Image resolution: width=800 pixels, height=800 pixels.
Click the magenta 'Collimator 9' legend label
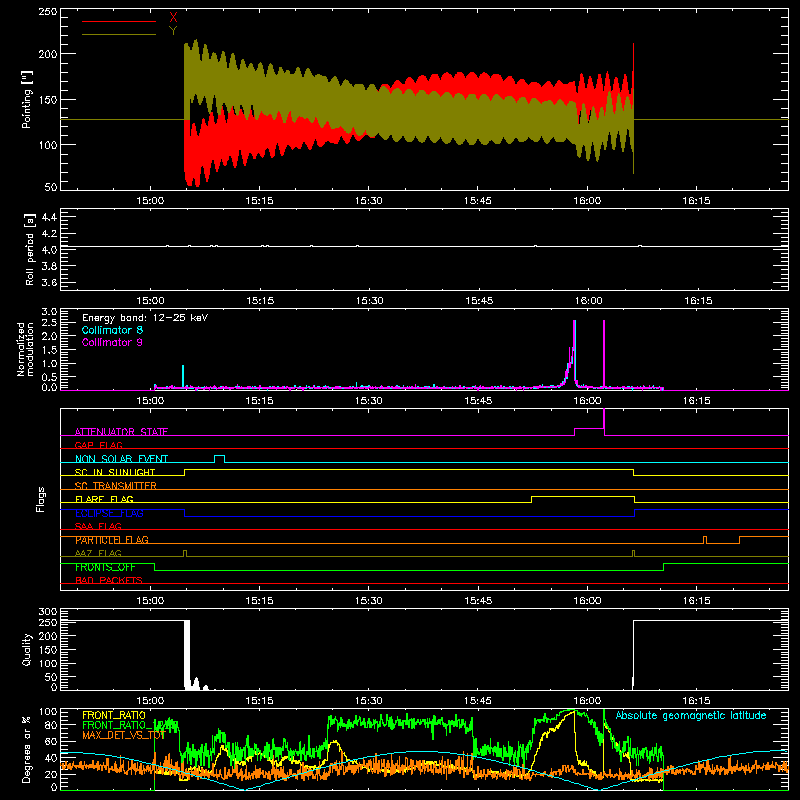click(x=112, y=342)
